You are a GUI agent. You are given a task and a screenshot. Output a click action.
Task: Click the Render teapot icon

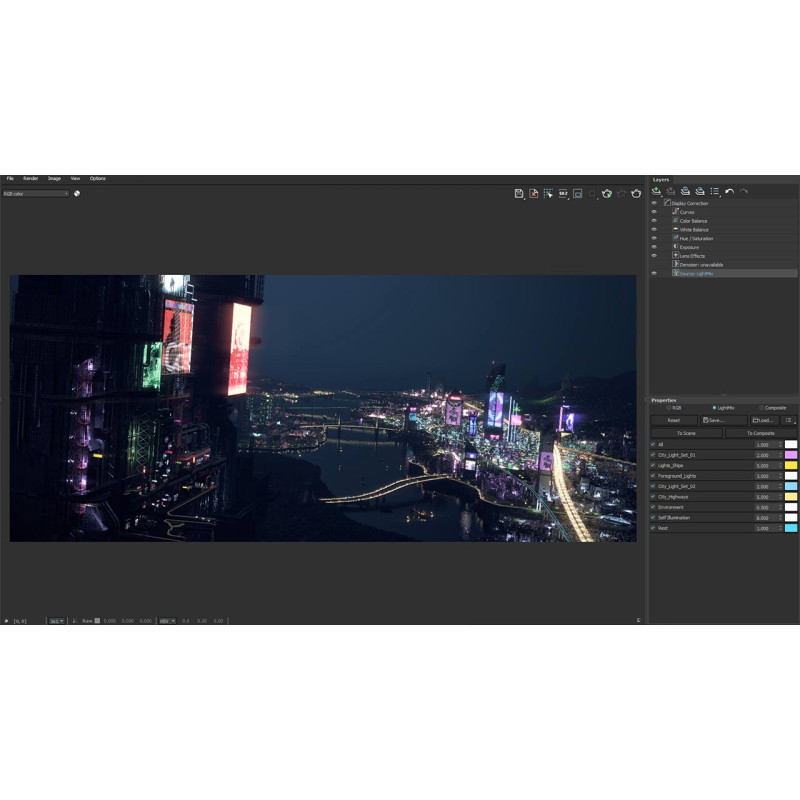[x=635, y=193]
